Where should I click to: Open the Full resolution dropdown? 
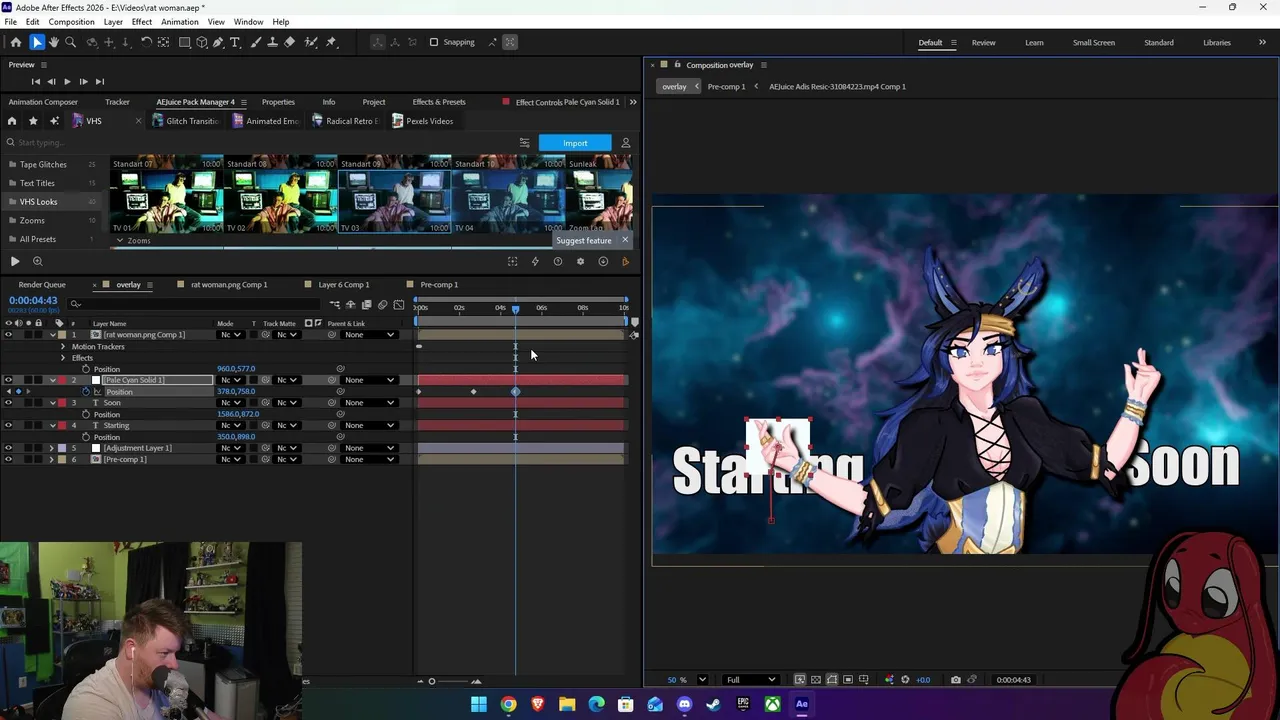[750, 680]
